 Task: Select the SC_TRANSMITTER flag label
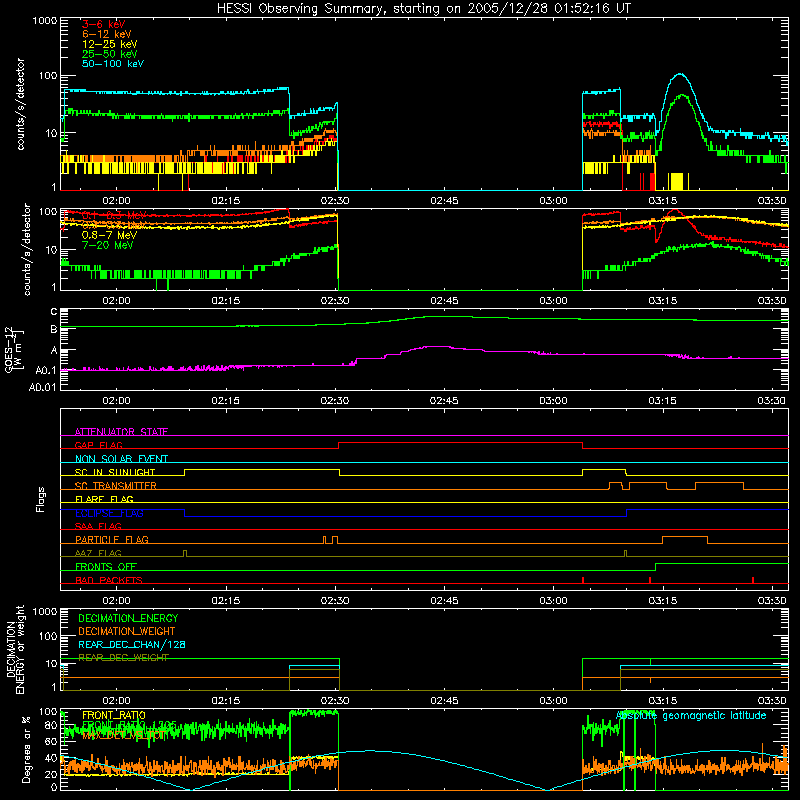point(116,486)
